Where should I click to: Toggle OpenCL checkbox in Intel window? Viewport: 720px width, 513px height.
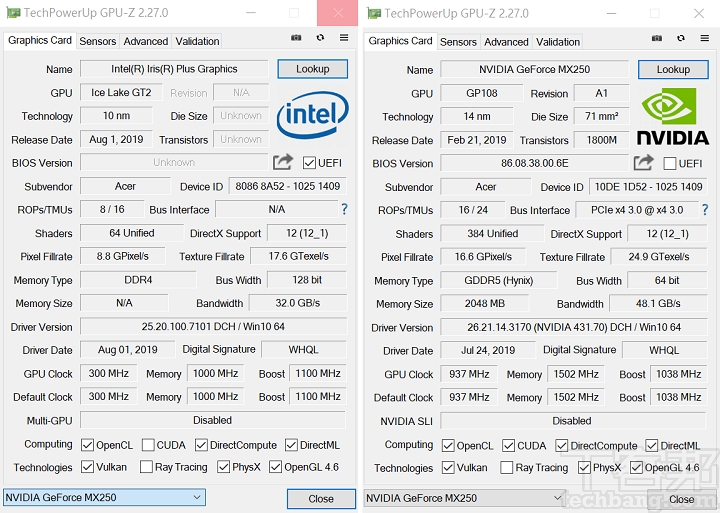click(87, 445)
